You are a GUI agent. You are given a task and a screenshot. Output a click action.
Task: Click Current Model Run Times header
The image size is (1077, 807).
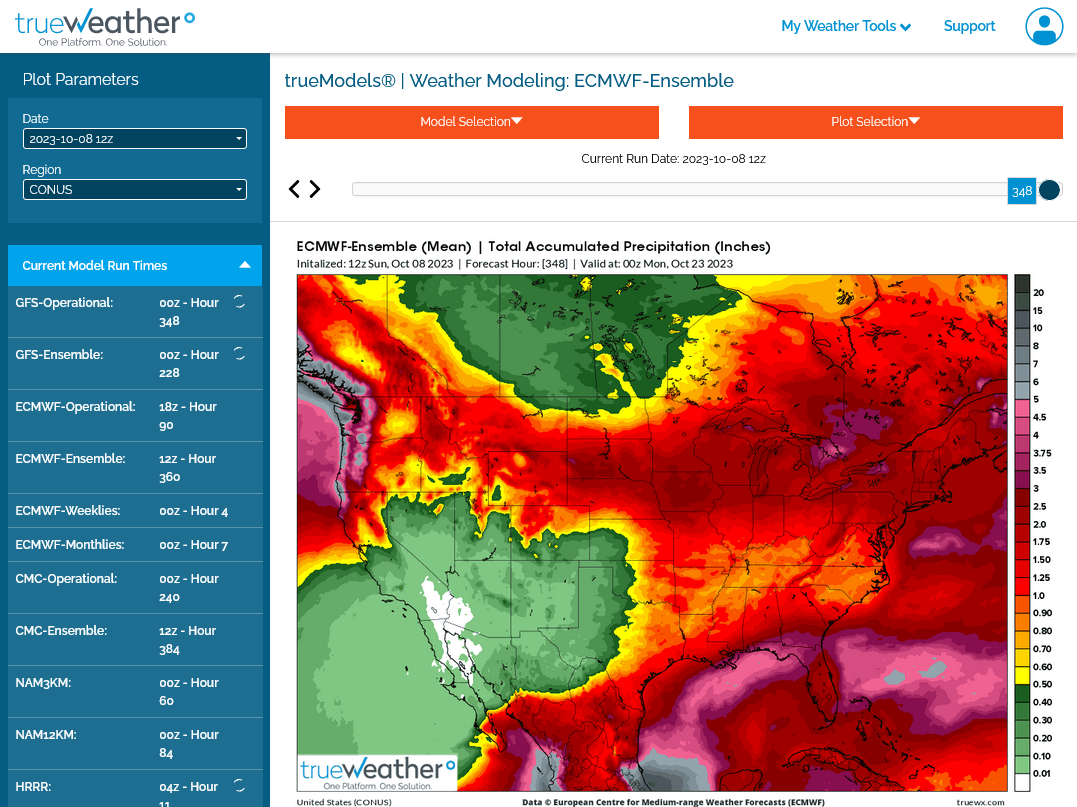135,265
